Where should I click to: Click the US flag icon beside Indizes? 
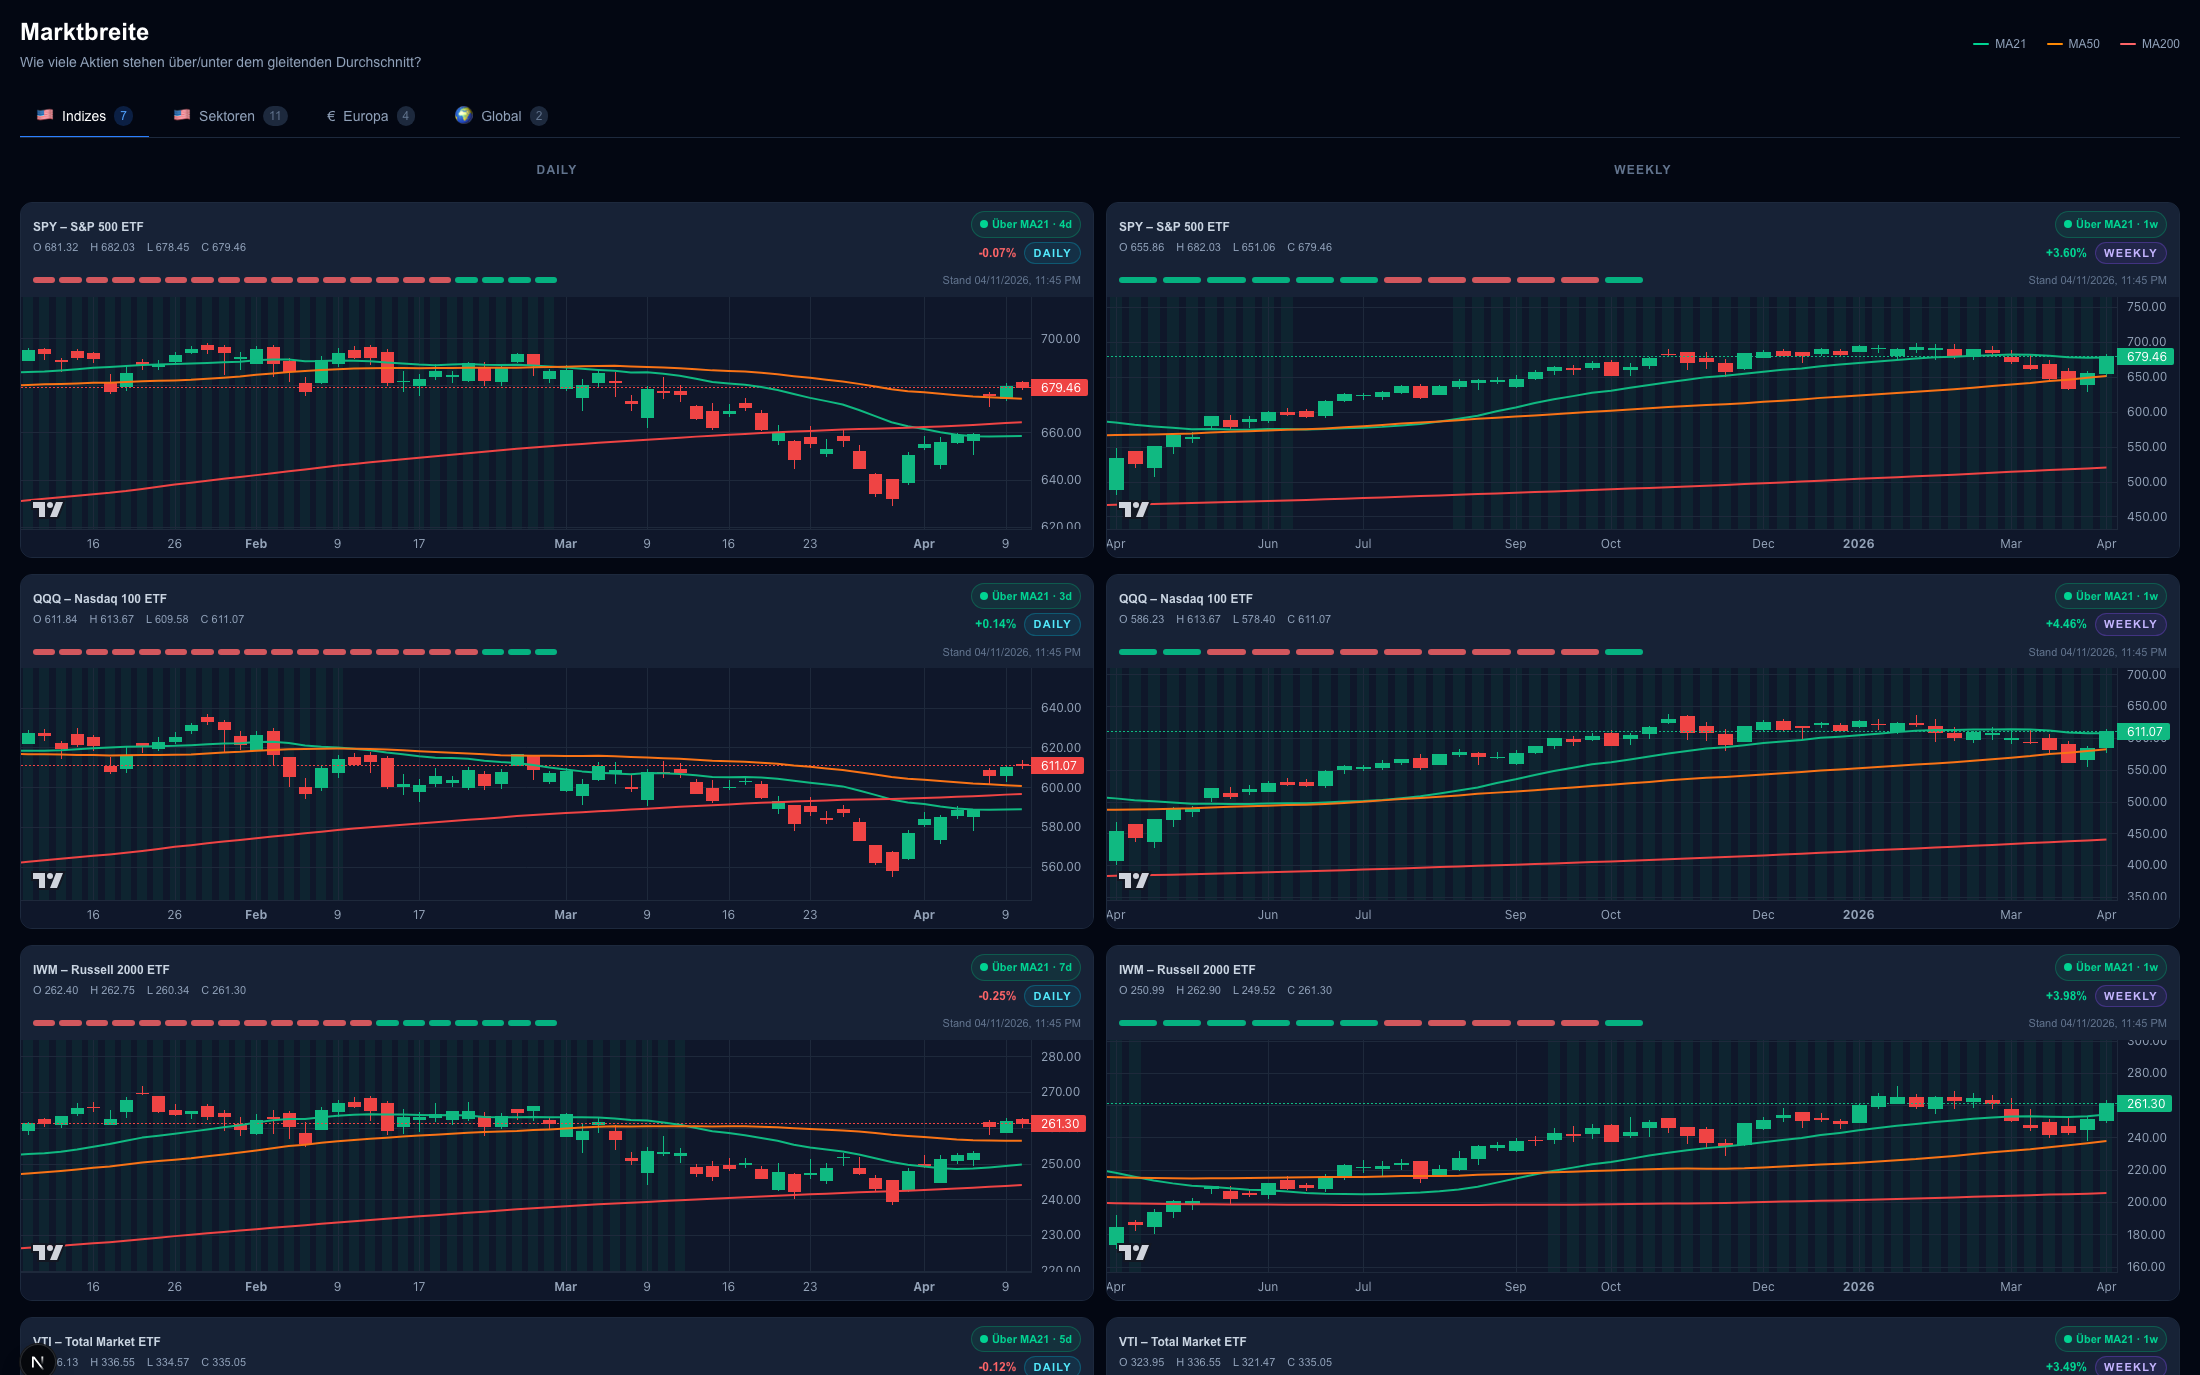(45, 115)
